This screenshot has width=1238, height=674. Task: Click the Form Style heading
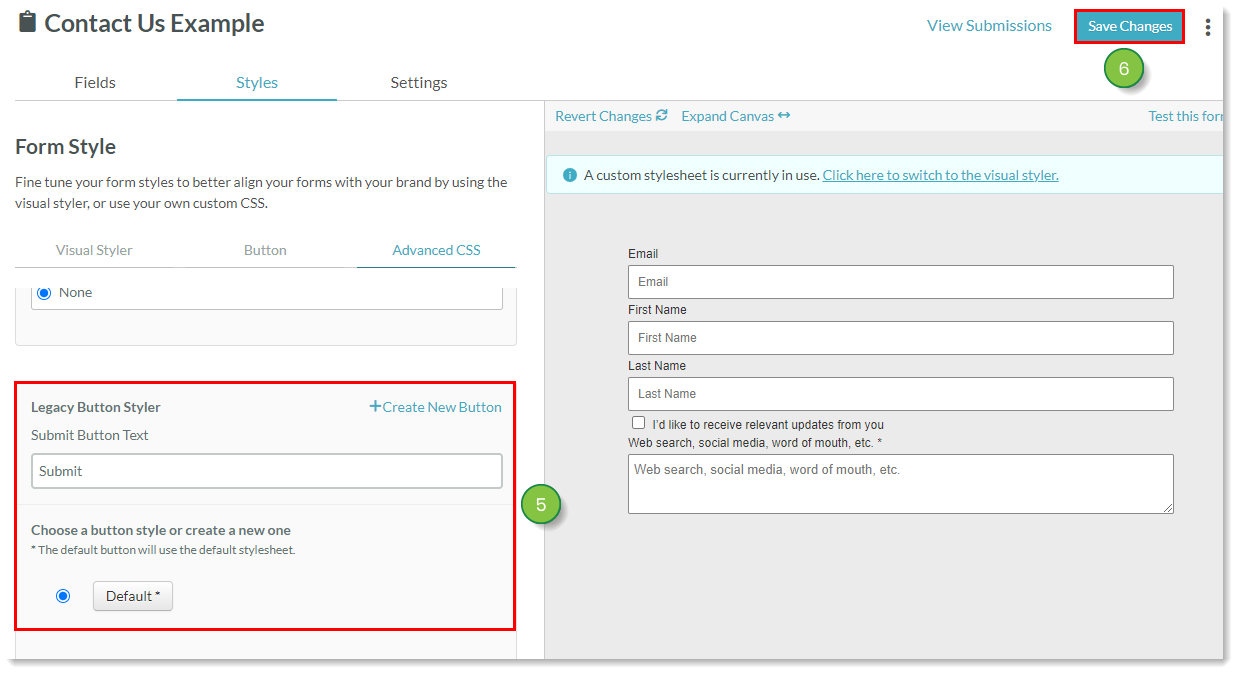[x=65, y=147]
